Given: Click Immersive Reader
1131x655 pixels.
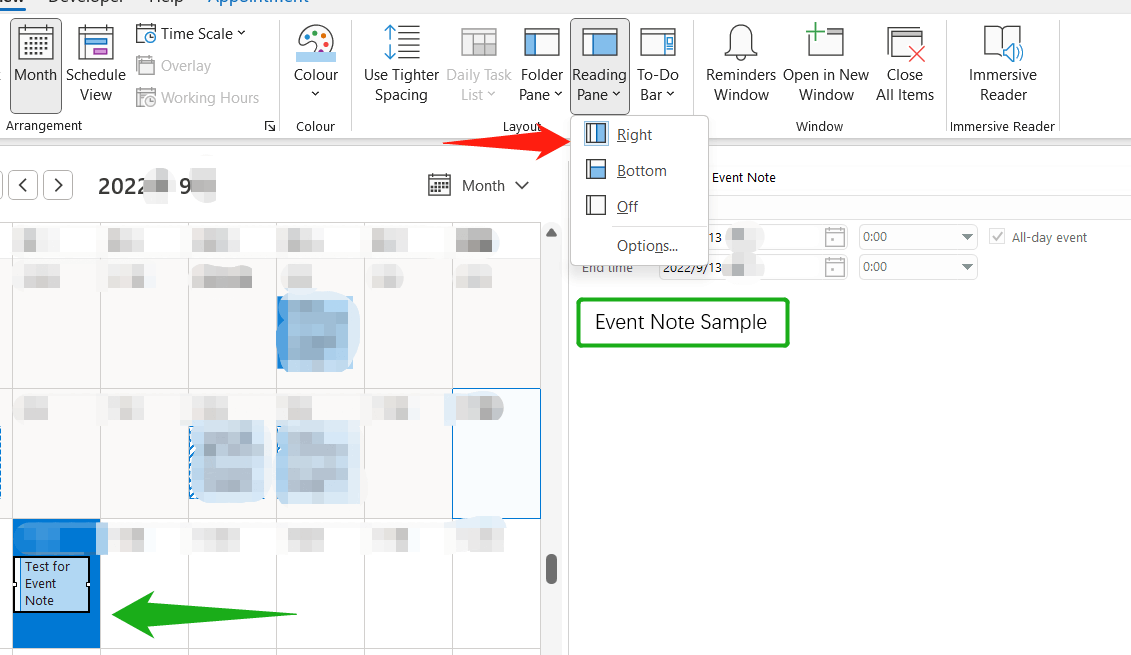Looking at the screenshot, I should pos(1002,63).
